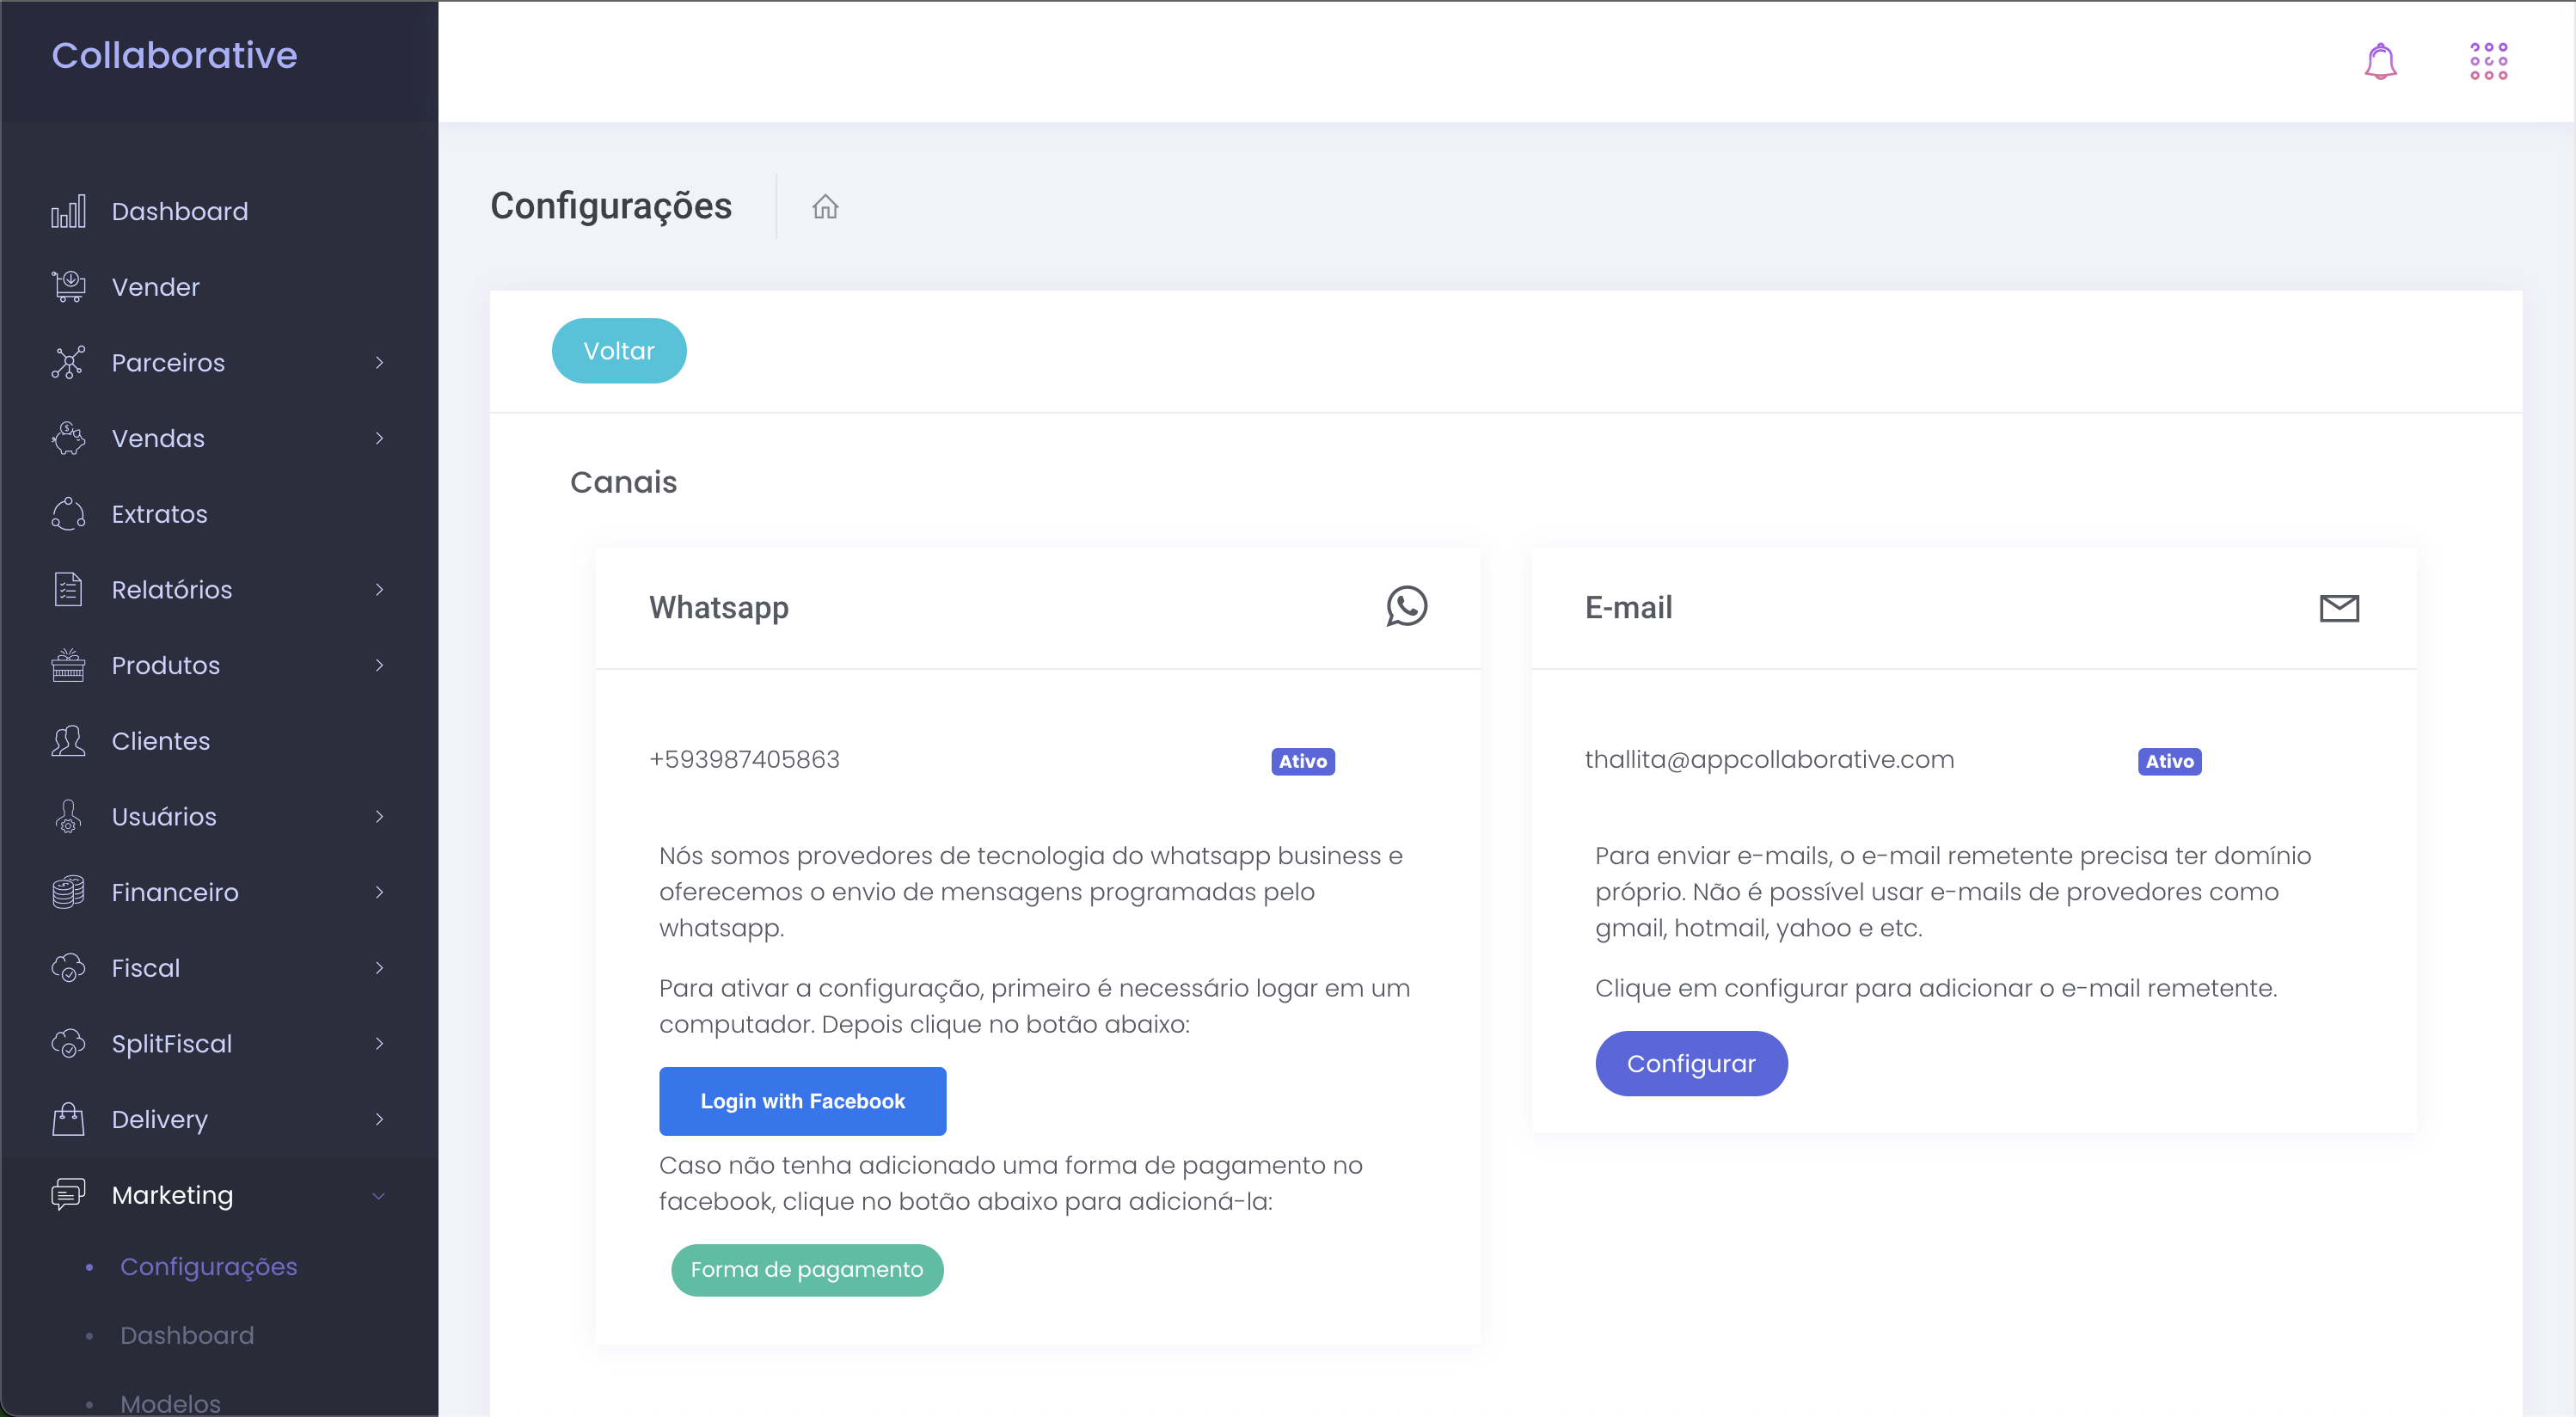This screenshot has width=2576, height=1417.
Task: Click the Marketing sidebar icon
Action: pyautogui.click(x=68, y=1195)
